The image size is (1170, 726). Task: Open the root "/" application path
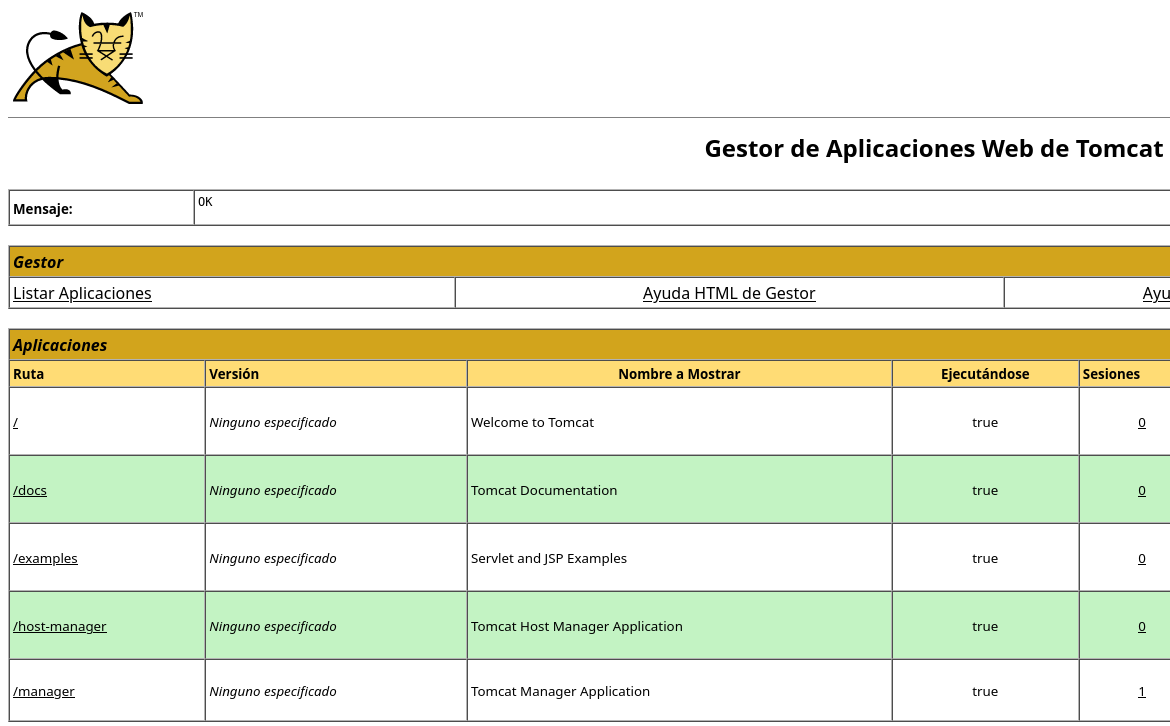click(15, 422)
